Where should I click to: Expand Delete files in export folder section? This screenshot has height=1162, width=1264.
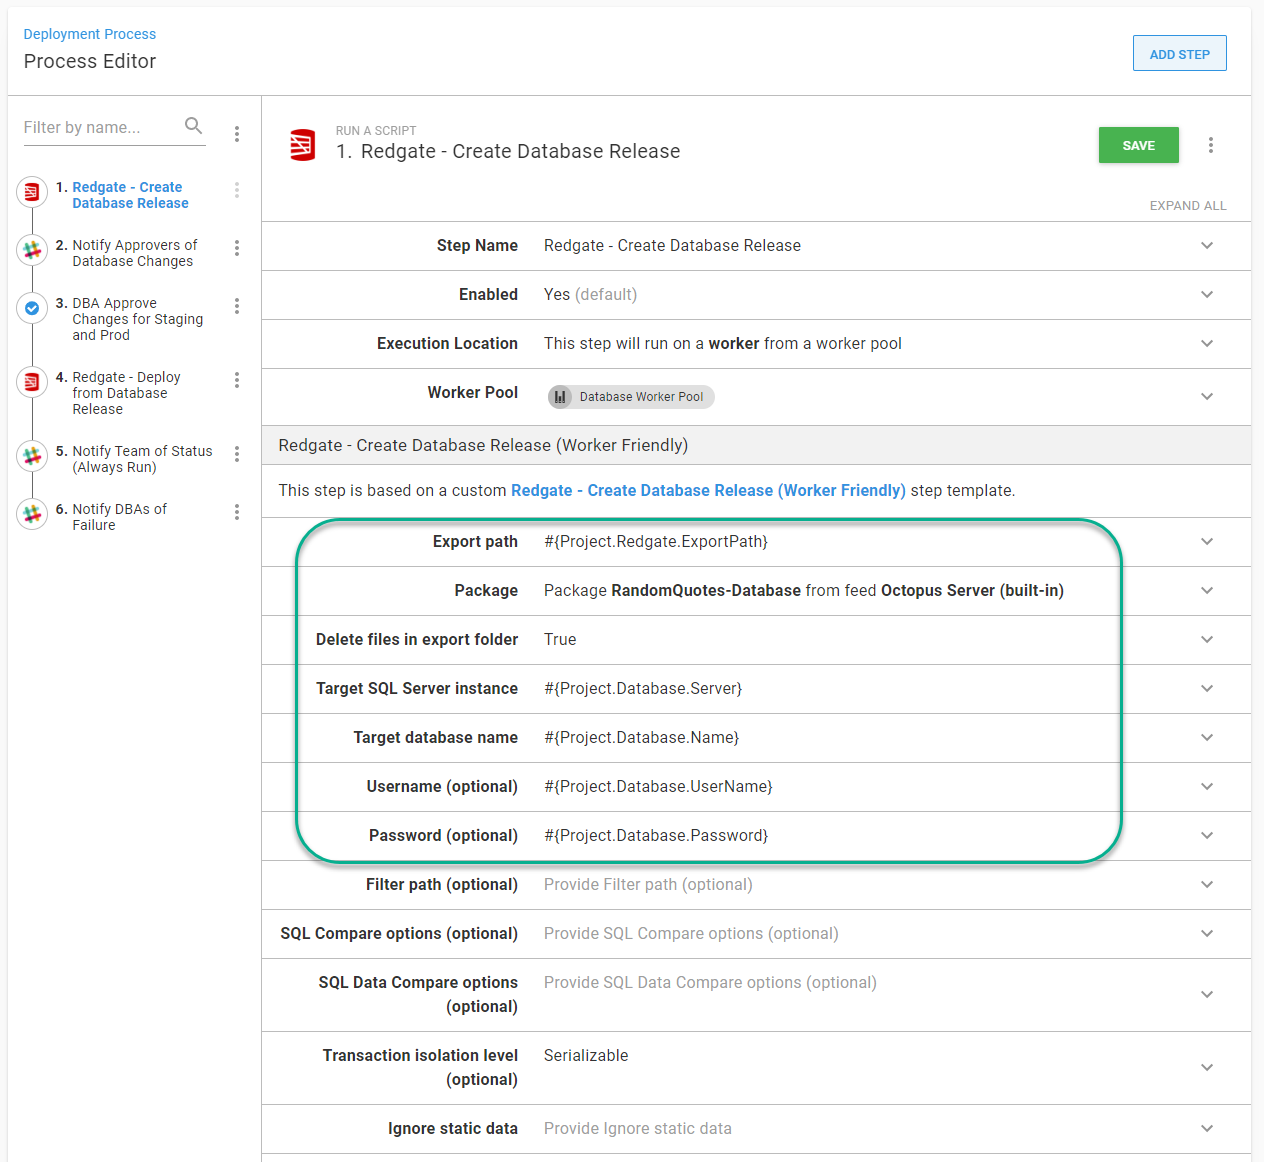[x=1207, y=640]
